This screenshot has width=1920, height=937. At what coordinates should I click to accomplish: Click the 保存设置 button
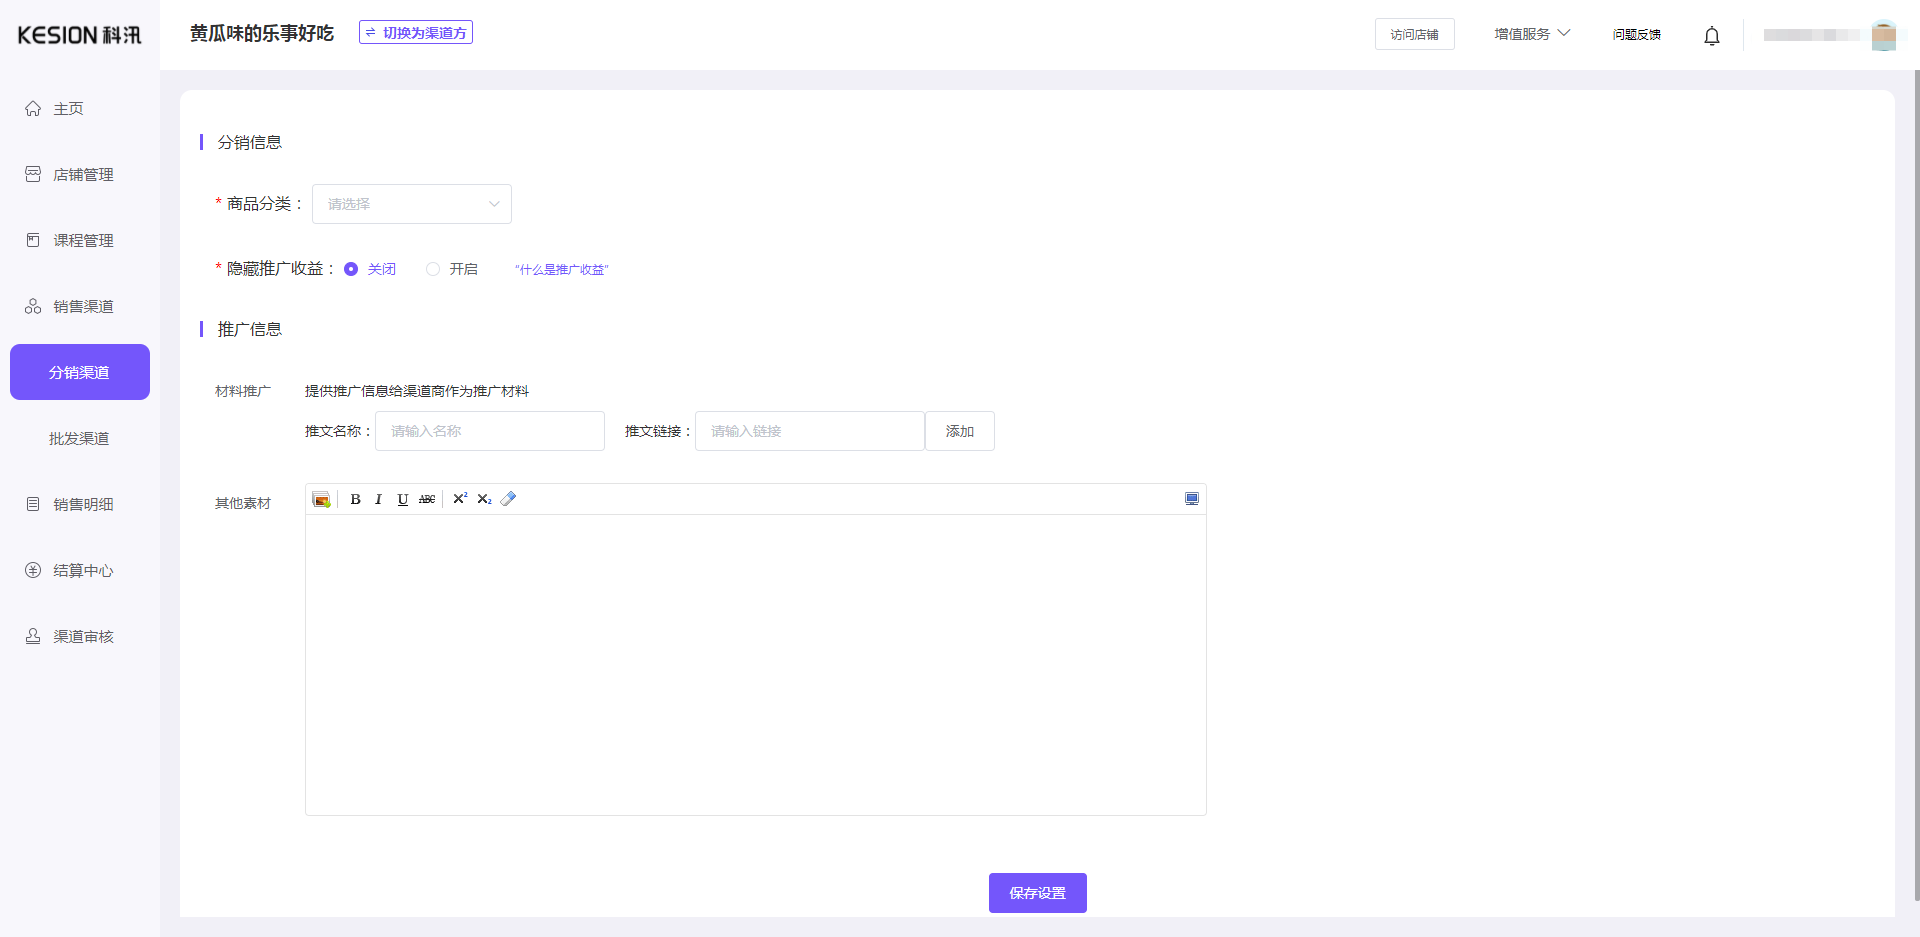click(1037, 893)
